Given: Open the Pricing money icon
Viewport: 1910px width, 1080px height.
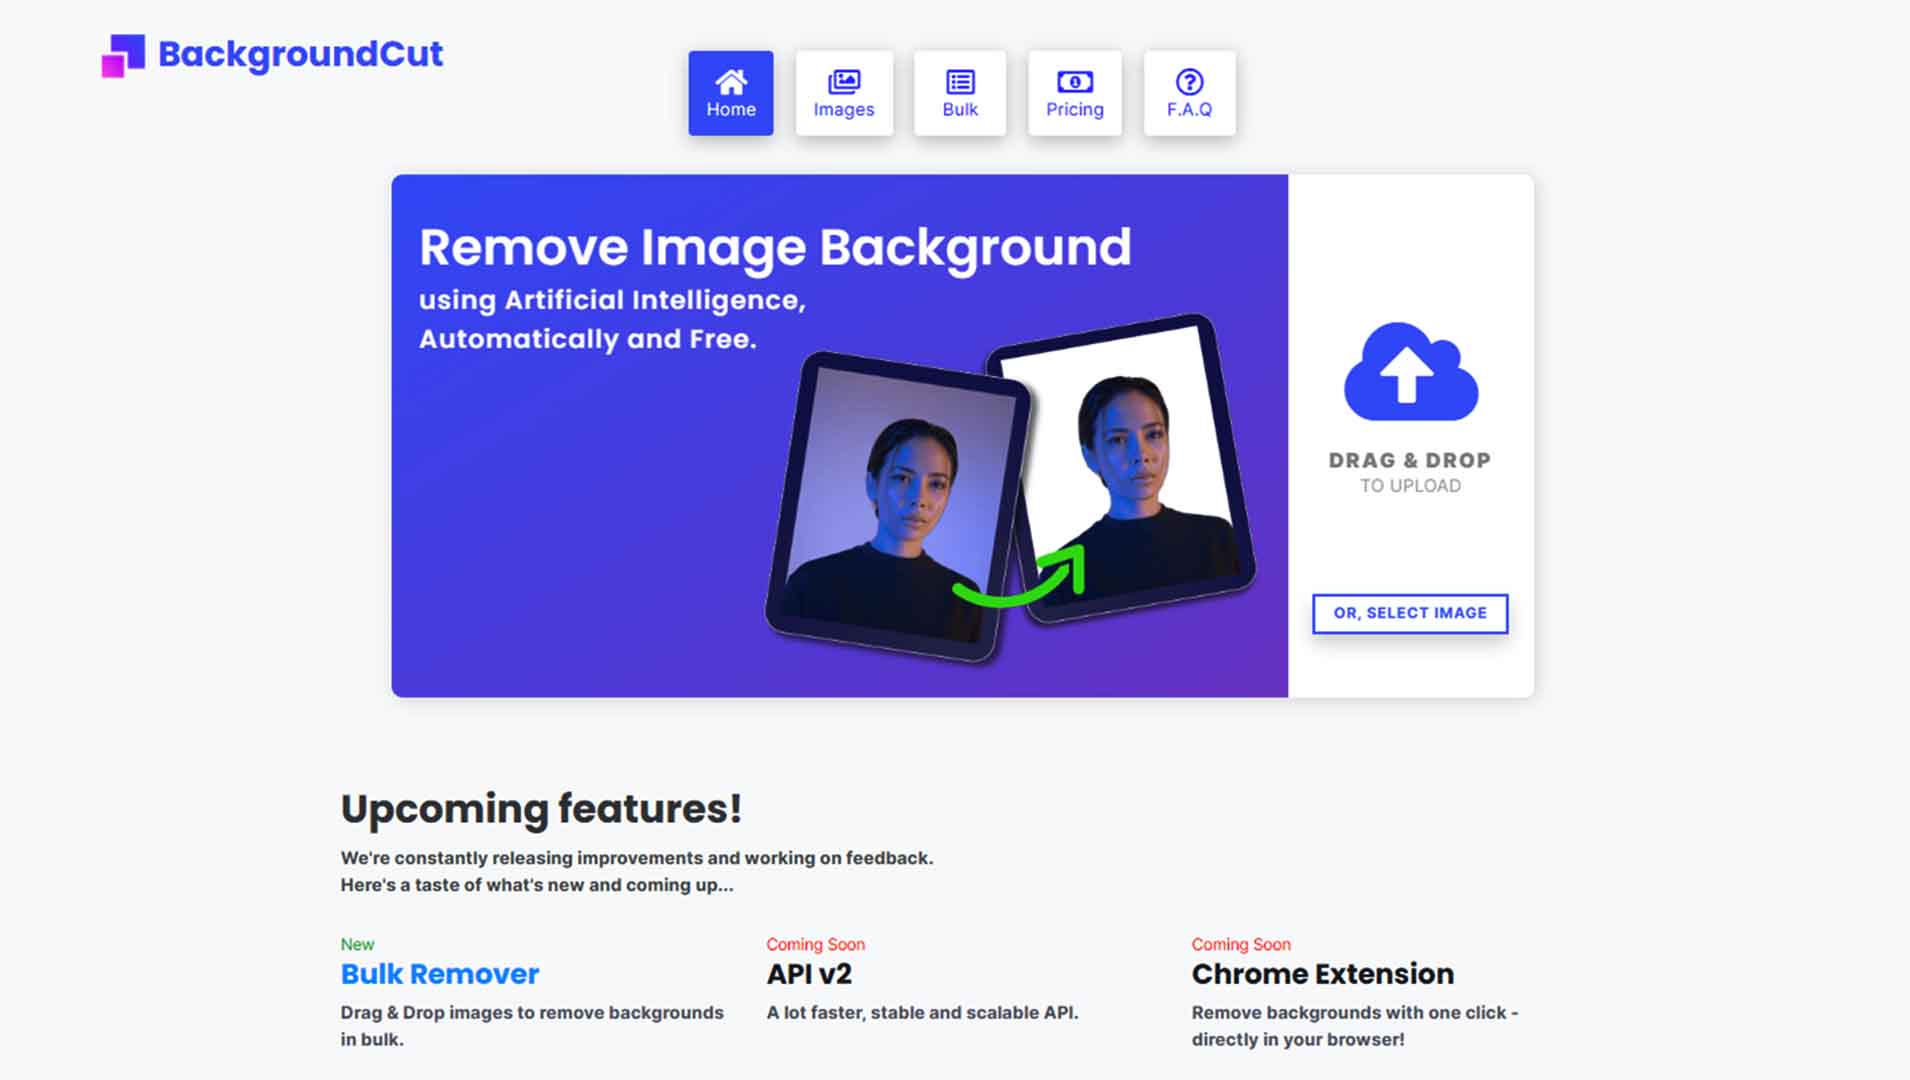Looking at the screenshot, I should click(1074, 82).
